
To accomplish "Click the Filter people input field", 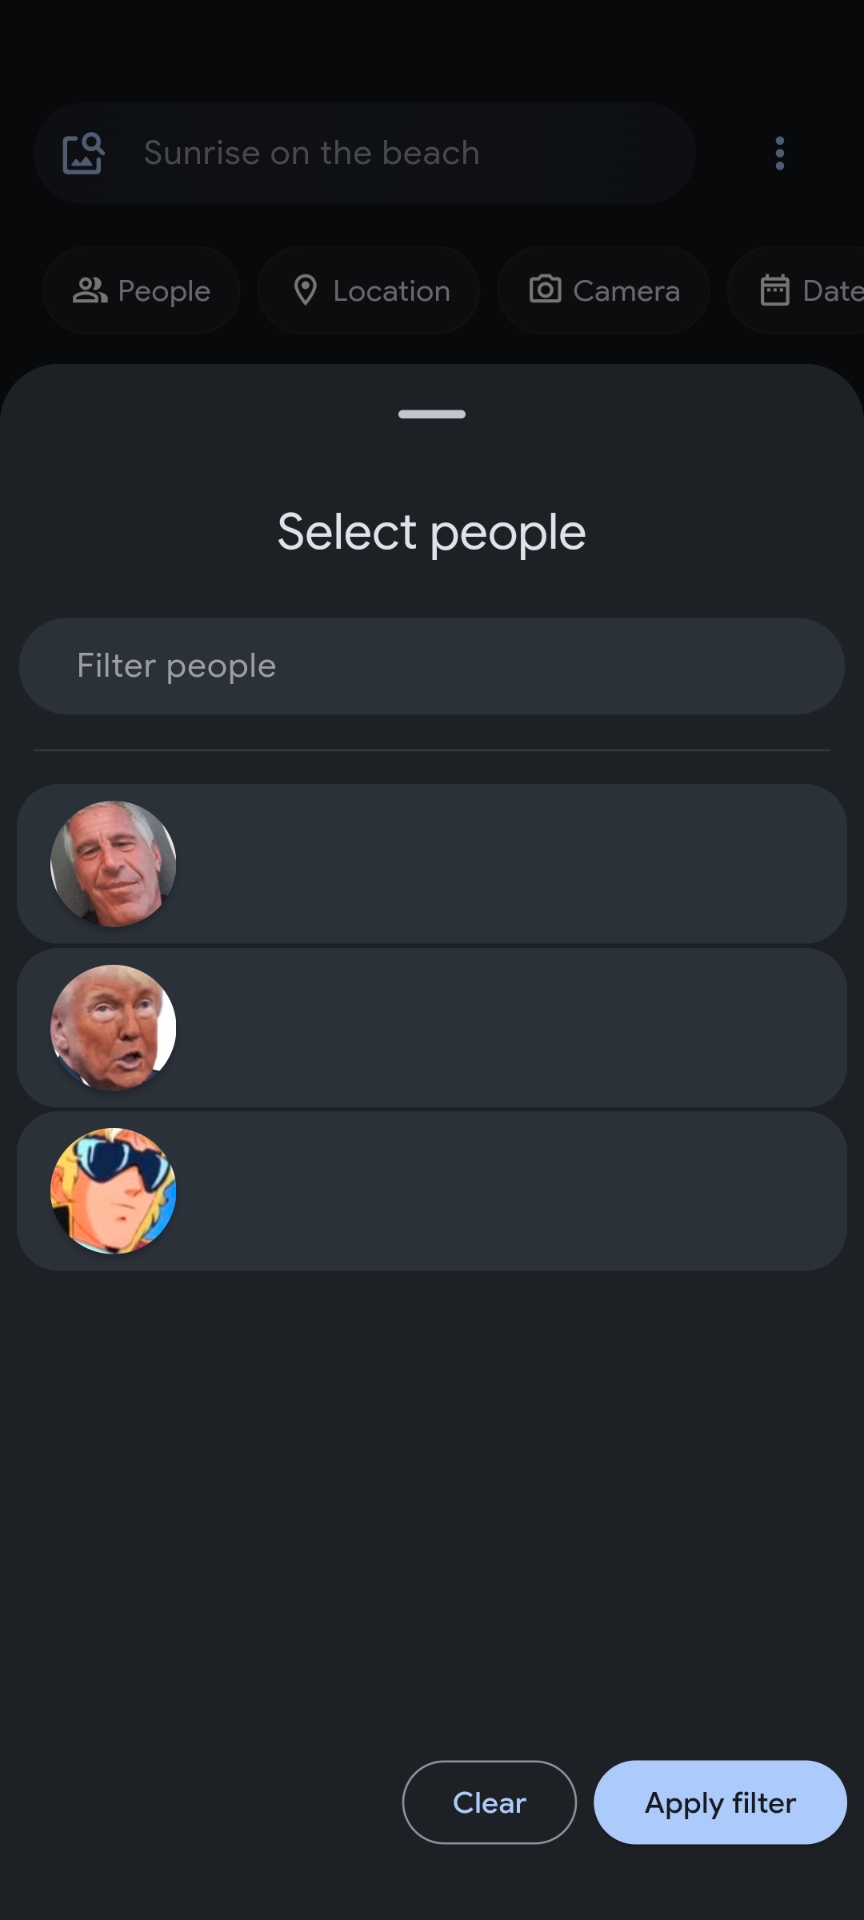I will pyautogui.click(x=432, y=666).
